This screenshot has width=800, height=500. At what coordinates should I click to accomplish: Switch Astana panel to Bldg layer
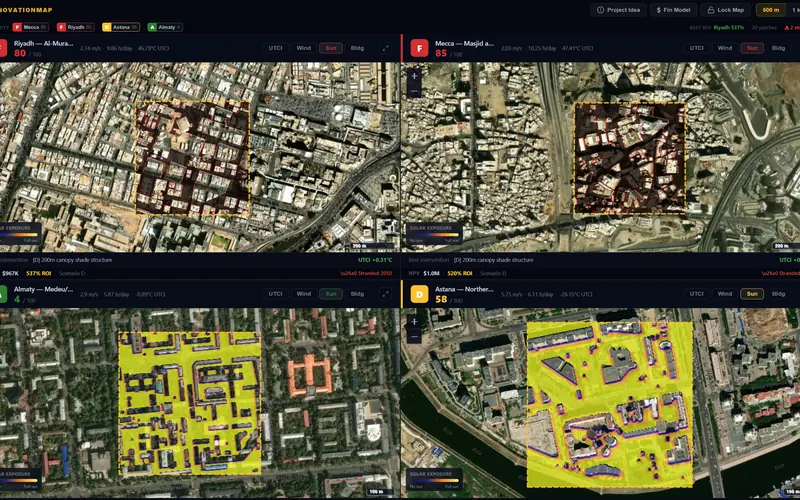(x=778, y=294)
